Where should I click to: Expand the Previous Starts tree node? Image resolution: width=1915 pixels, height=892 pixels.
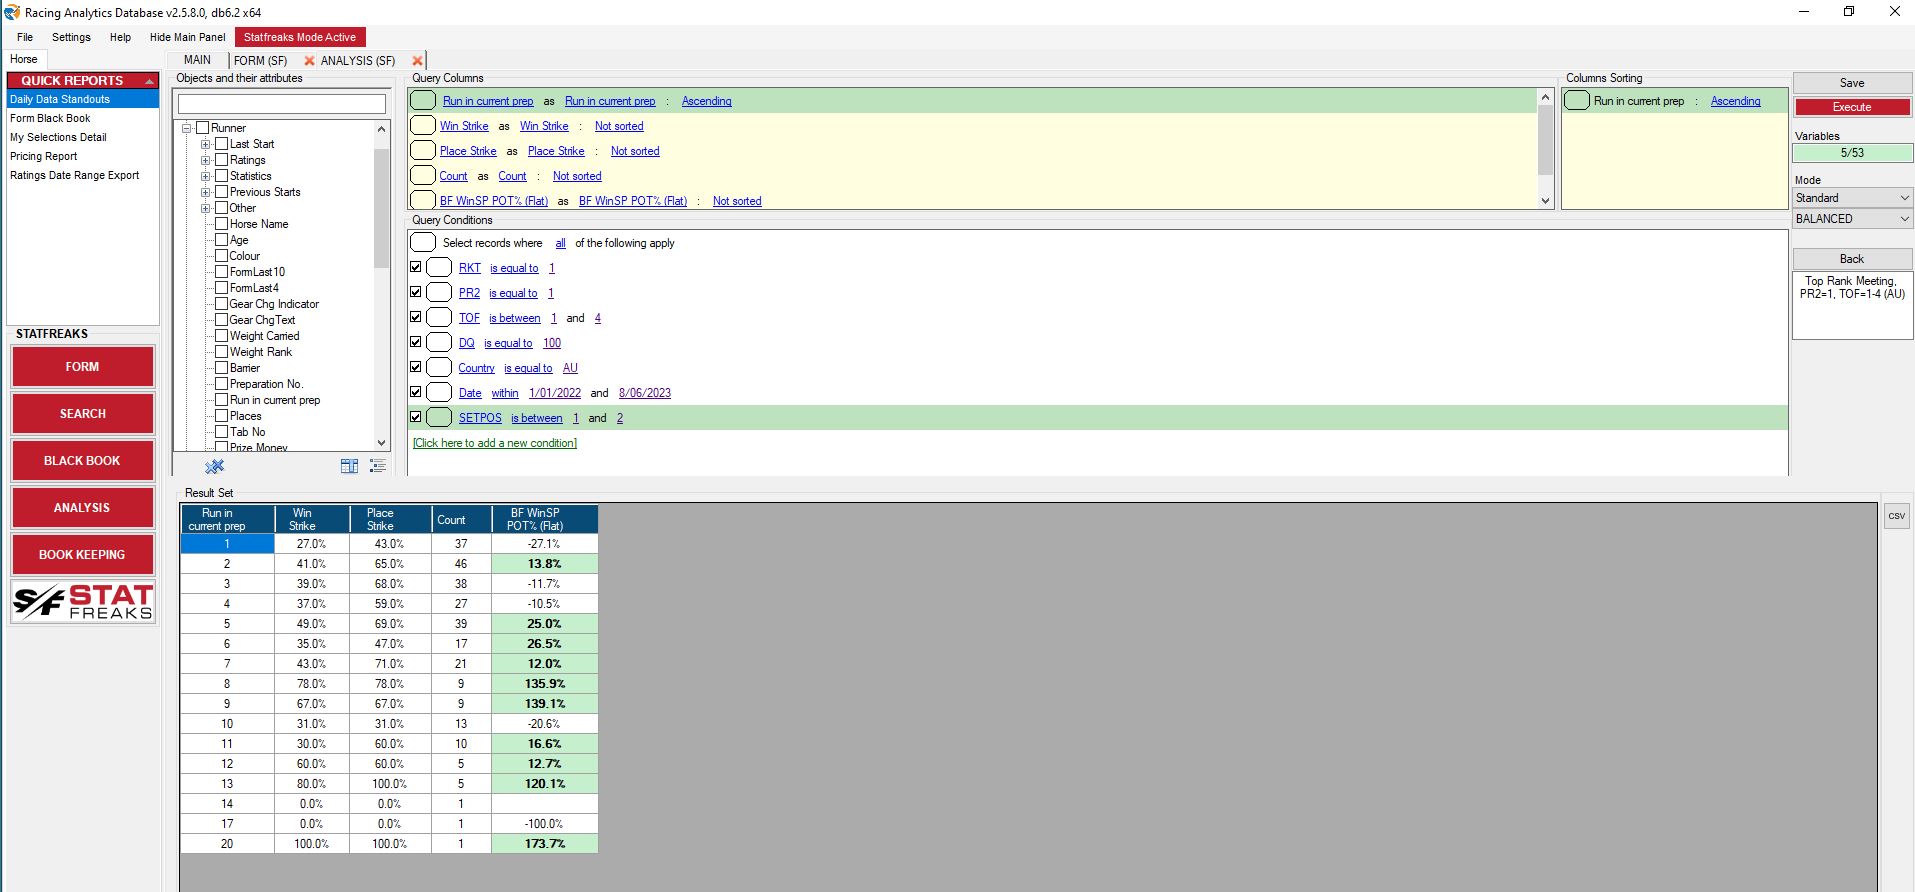(205, 192)
